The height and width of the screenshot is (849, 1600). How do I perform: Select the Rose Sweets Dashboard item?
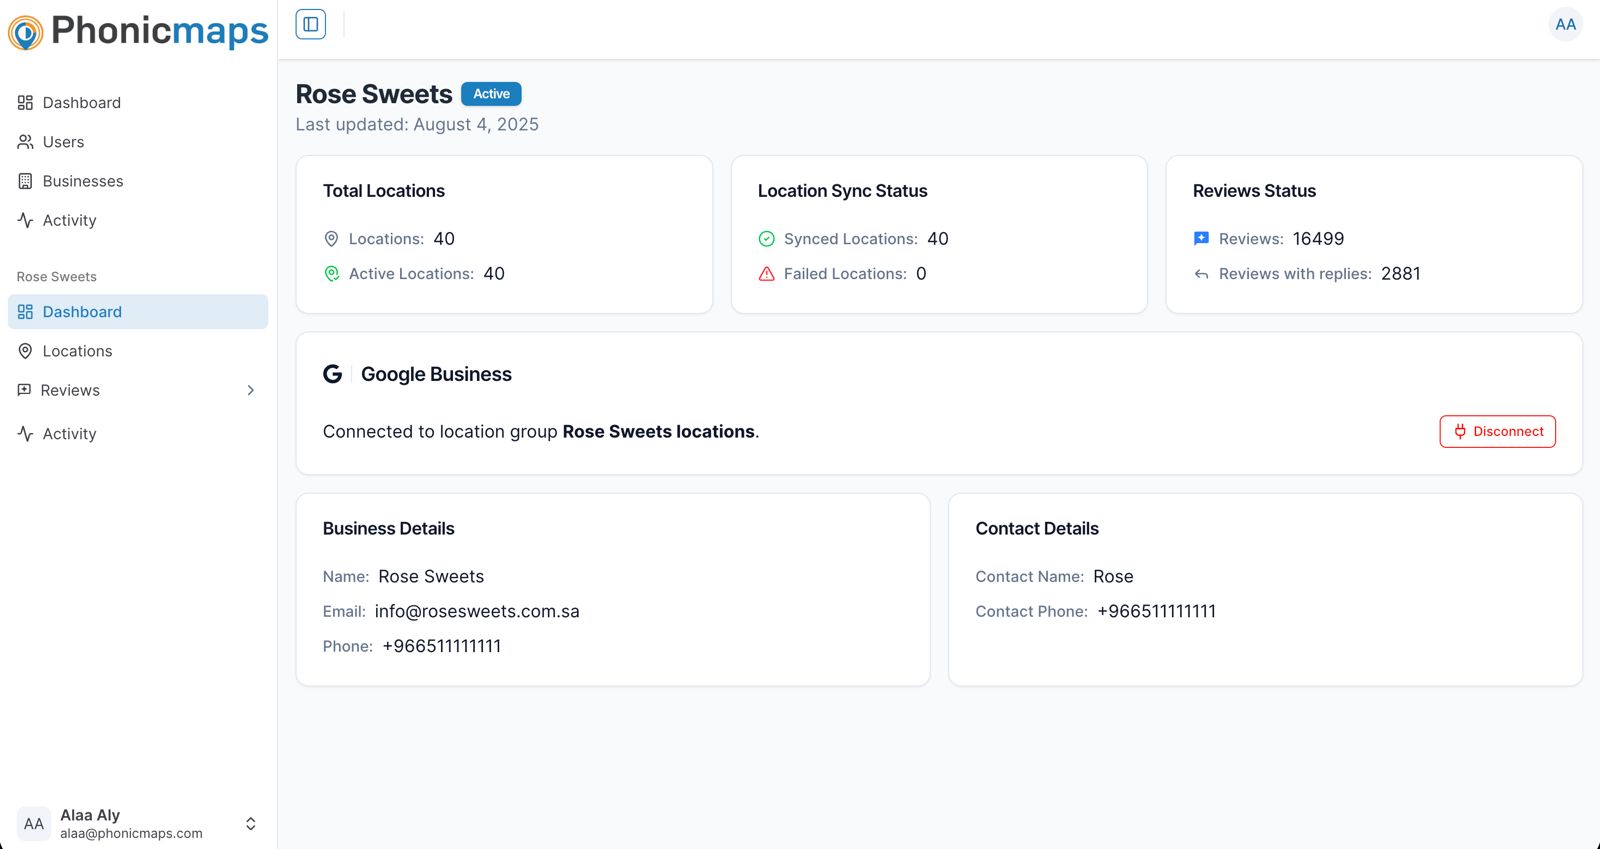[x=82, y=312]
